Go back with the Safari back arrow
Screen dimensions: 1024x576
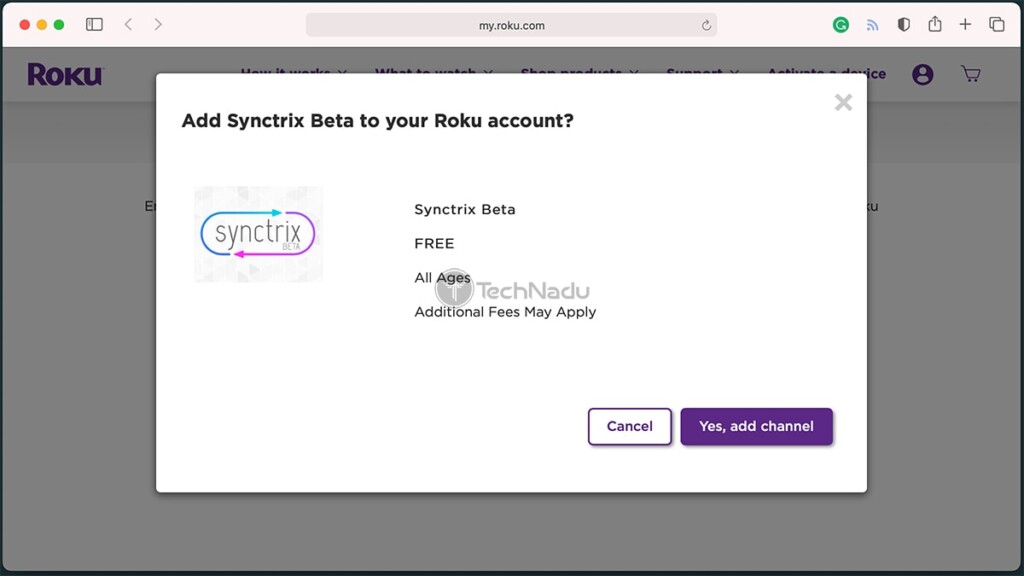[129, 25]
